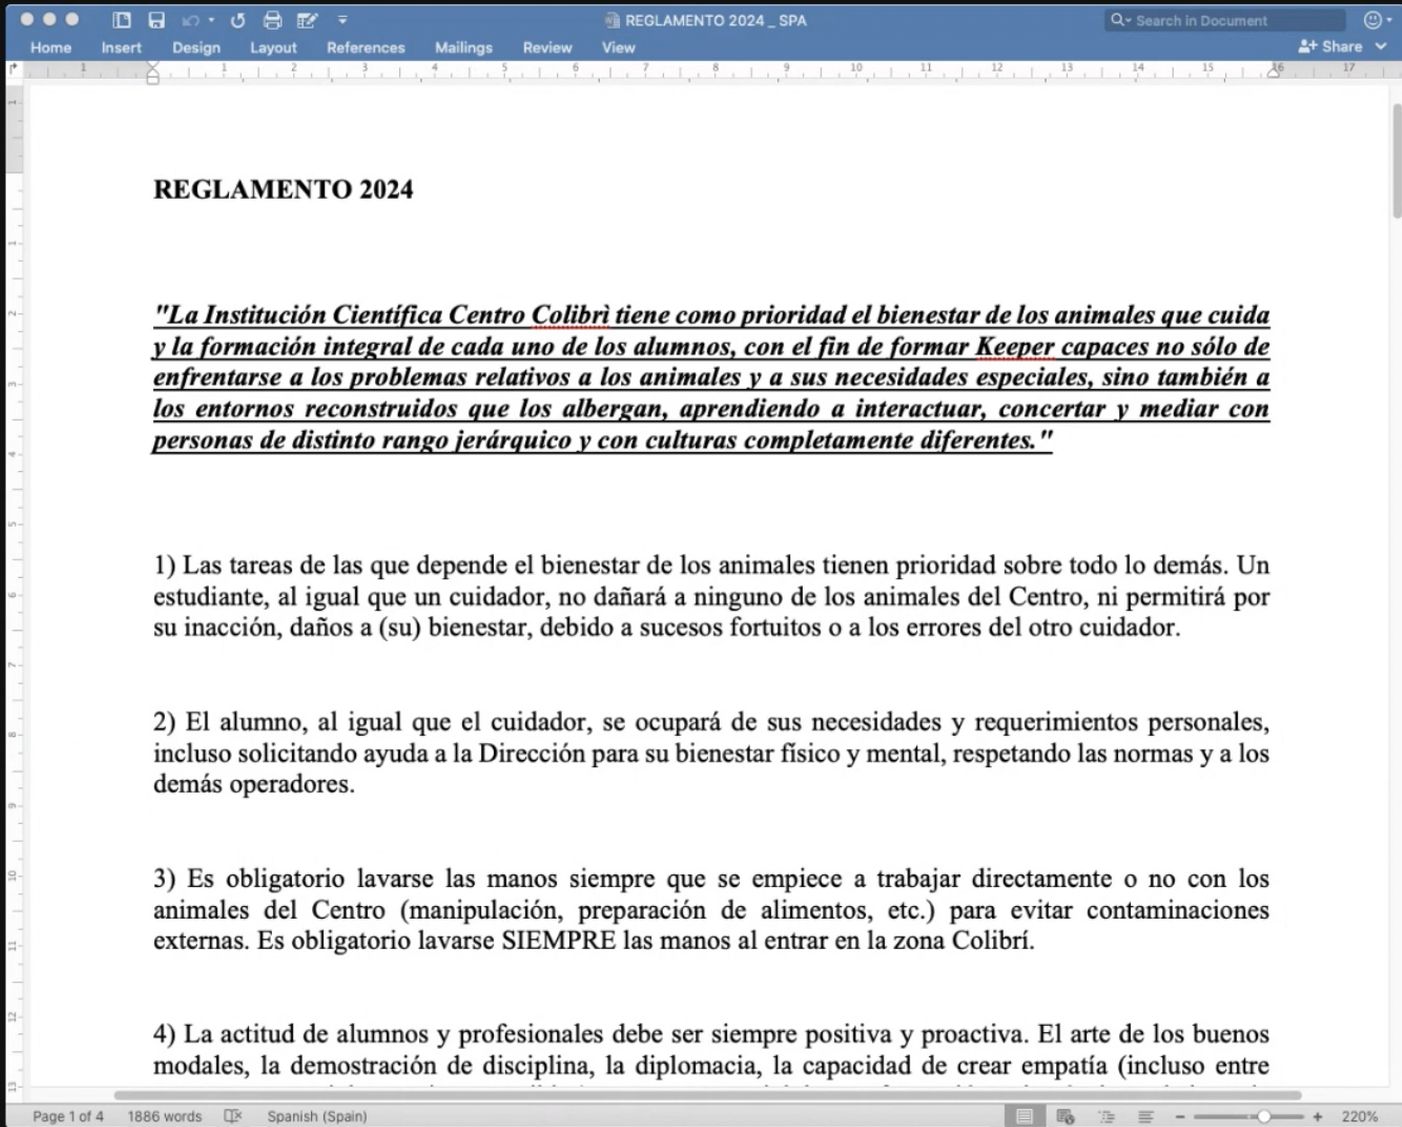Switch to Outline view icon
Screen dimensions: 1402x1127
(x=1106, y=1116)
